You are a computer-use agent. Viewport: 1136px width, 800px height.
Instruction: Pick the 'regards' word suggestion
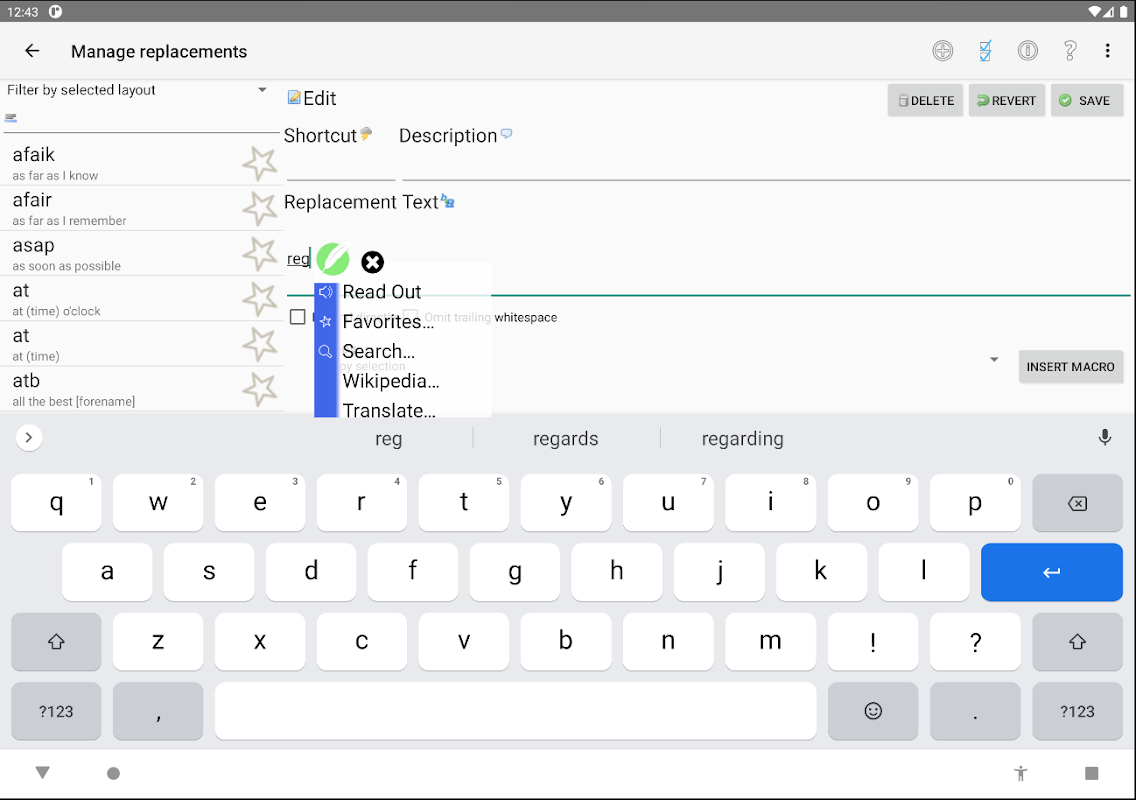pos(566,438)
